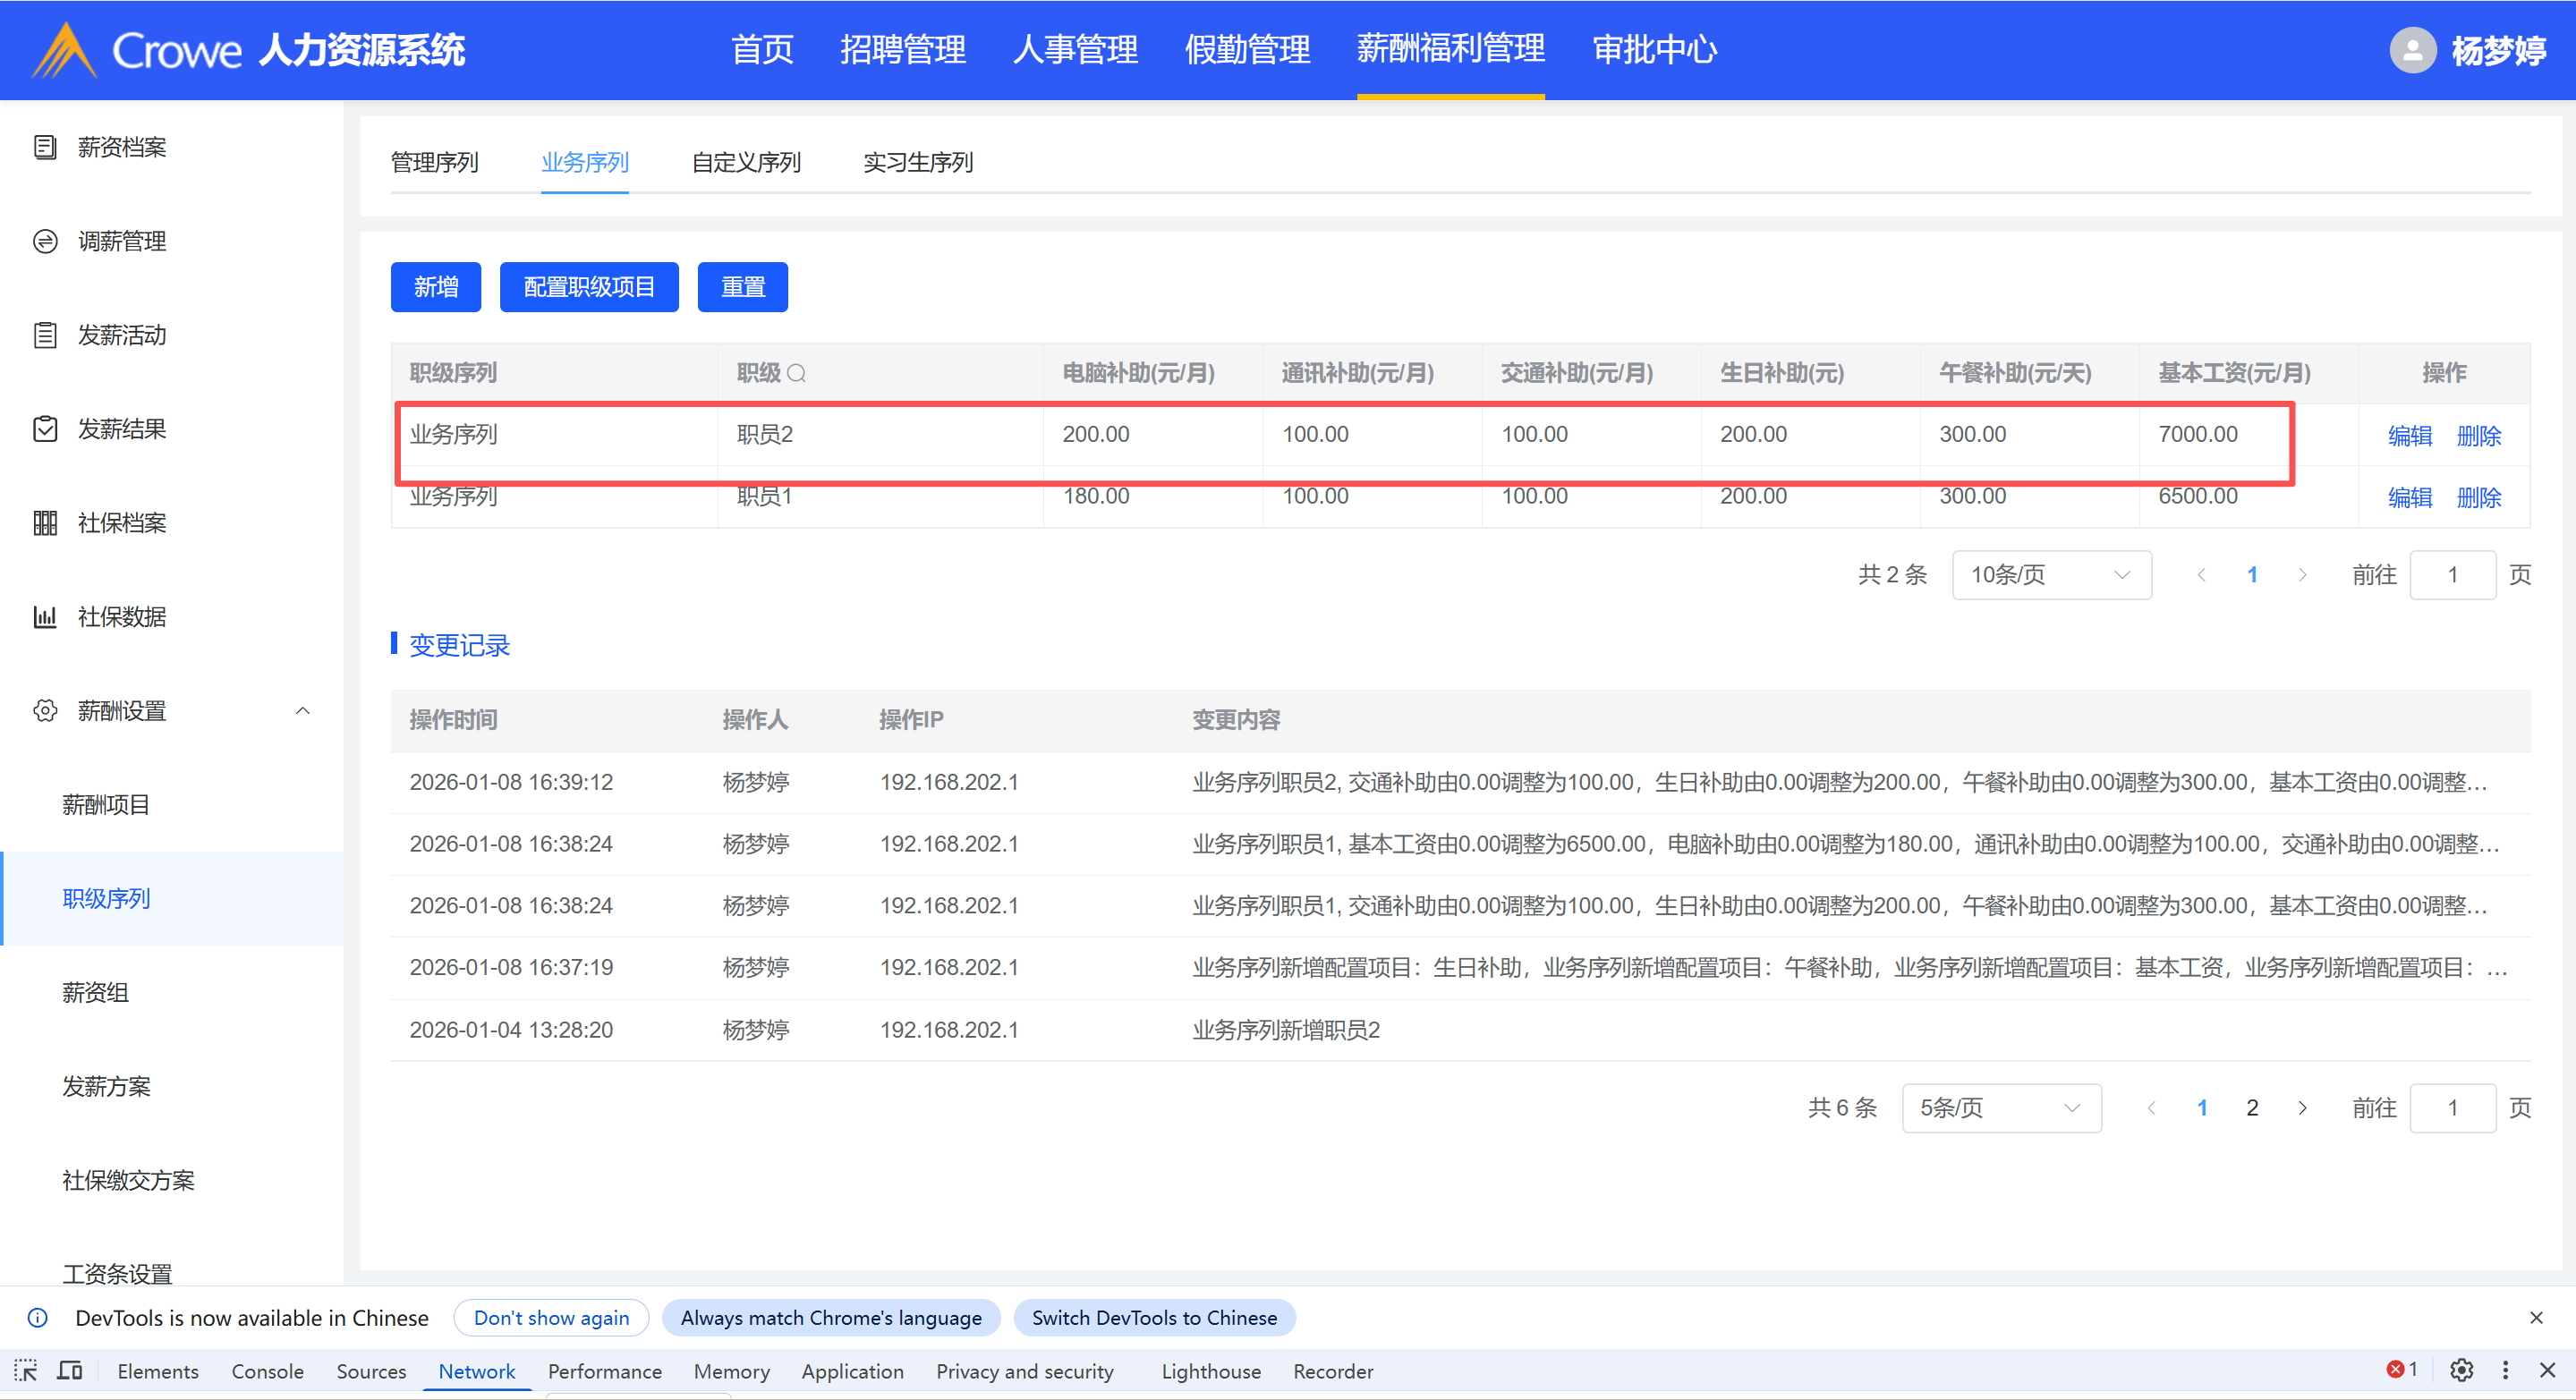Screen dimensions: 2576x1400
Task: Click 编辑 link for 职员2 row
Action: (x=2409, y=436)
